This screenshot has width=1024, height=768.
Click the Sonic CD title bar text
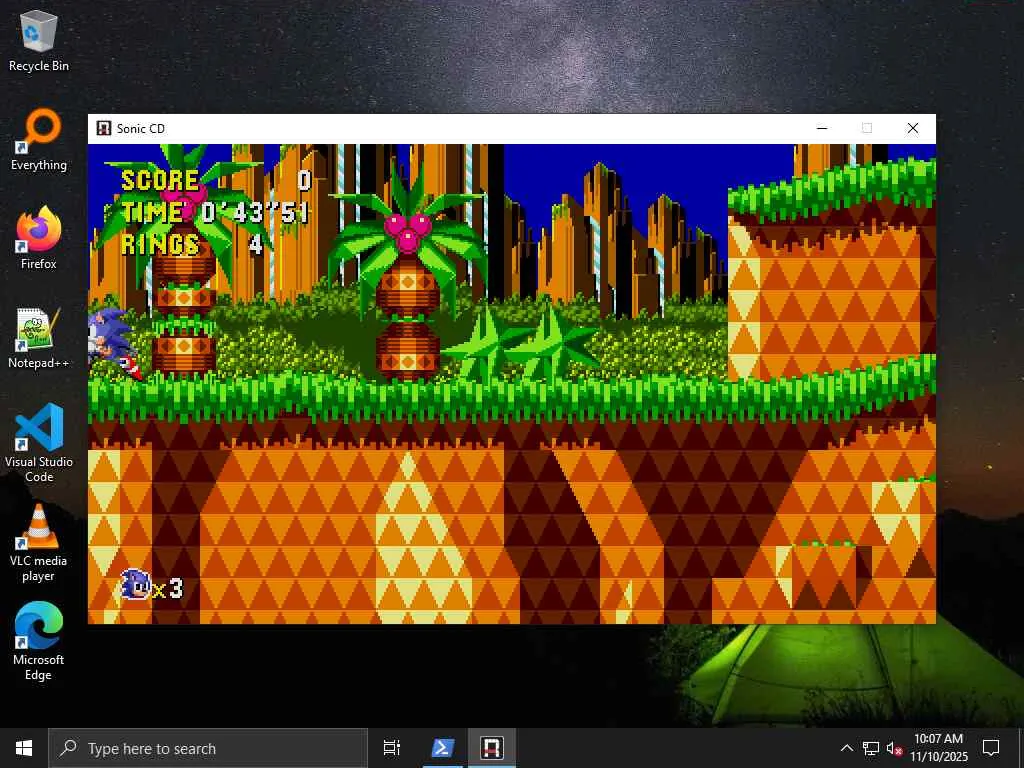point(140,129)
